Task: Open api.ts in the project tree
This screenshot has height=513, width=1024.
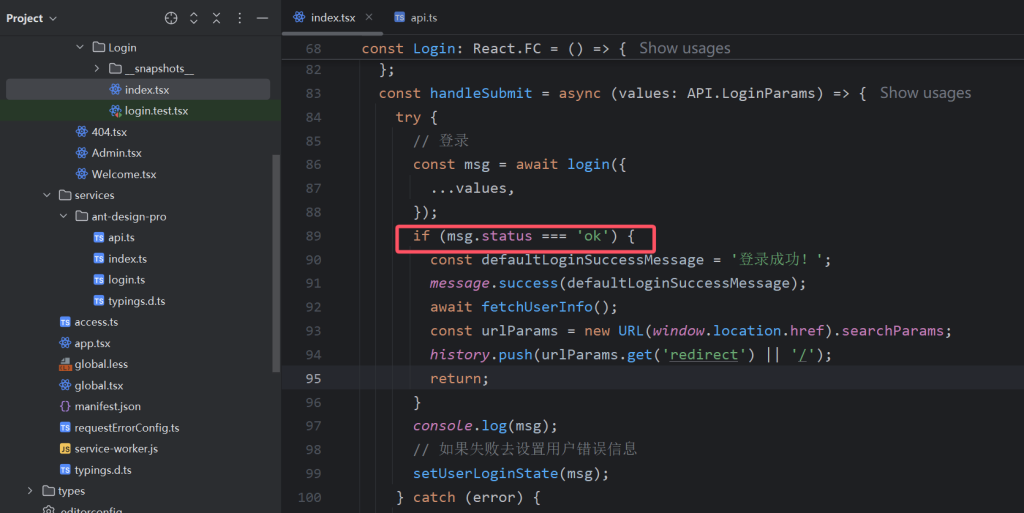Action: click(x=121, y=238)
